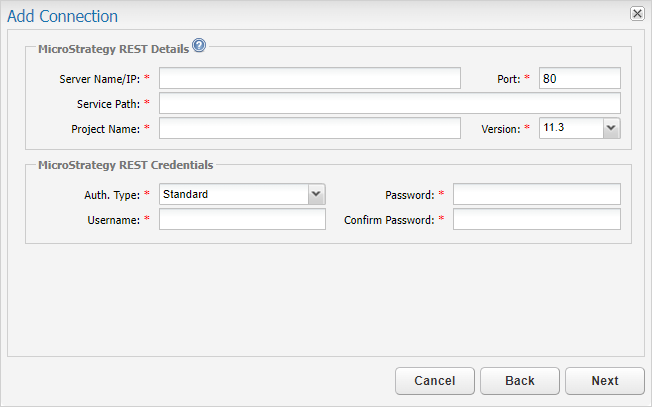
Task: Click the Project Name label
Action: click(x=106, y=129)
